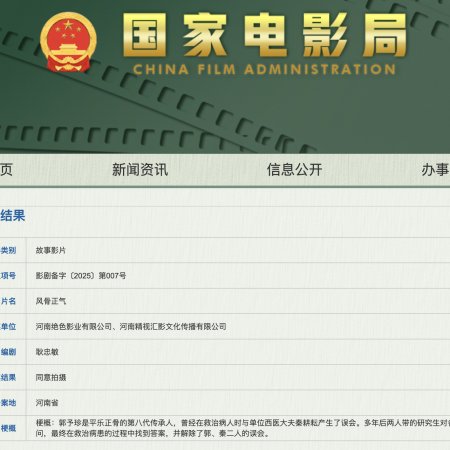
Task: Click the 编剧 row label
Action: pyautogui.click(x=8, y=352)
